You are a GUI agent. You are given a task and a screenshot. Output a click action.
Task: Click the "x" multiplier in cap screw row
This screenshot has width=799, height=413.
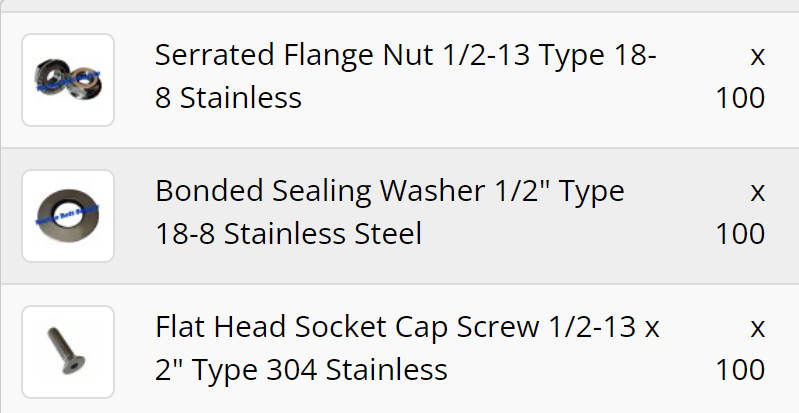pyautogui.click(x=757, y=327)
